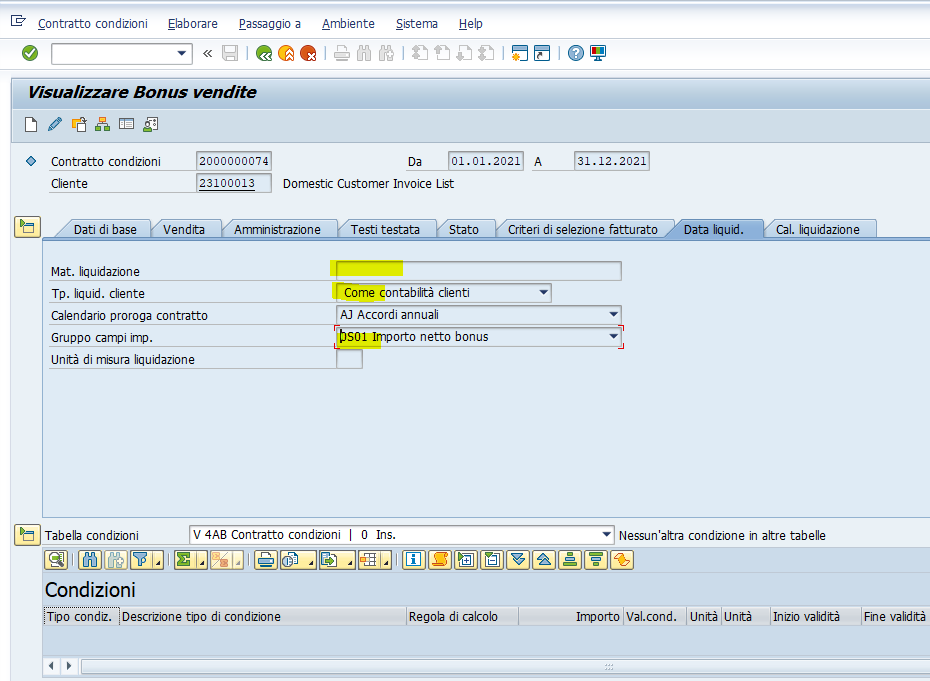This screenshot has width=930, height=681.
Task: Click the Sum total sigma icon
Action: (184, 560)
